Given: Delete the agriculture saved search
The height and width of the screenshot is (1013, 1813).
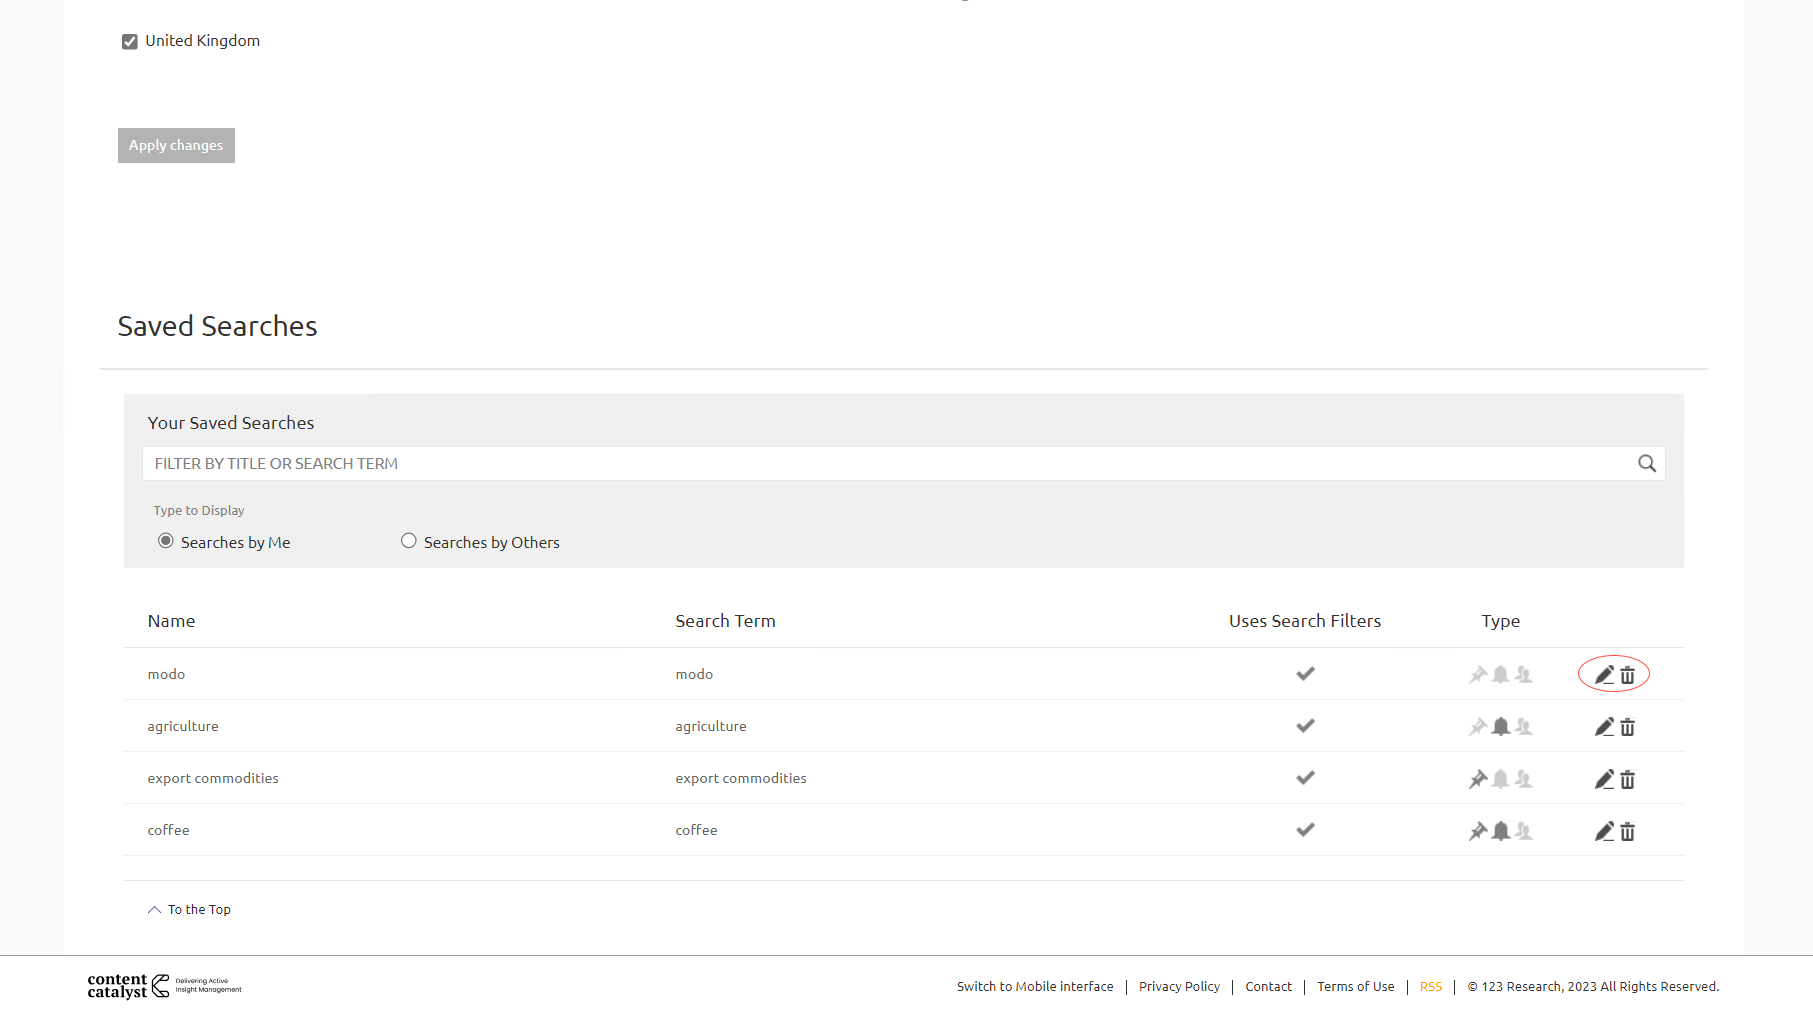Looking at the screenshot, I should [1627, 727].
